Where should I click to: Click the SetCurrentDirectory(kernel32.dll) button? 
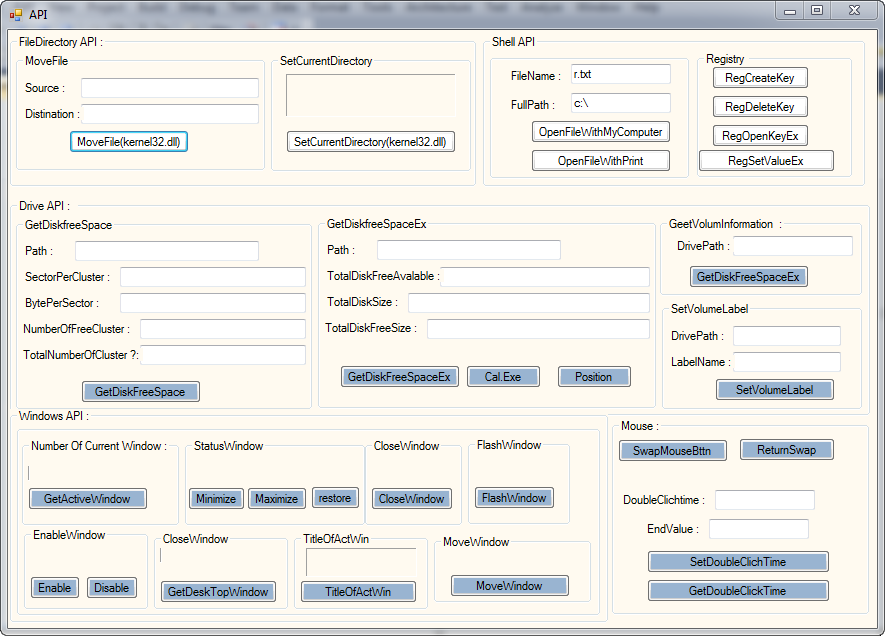point(370,142)
